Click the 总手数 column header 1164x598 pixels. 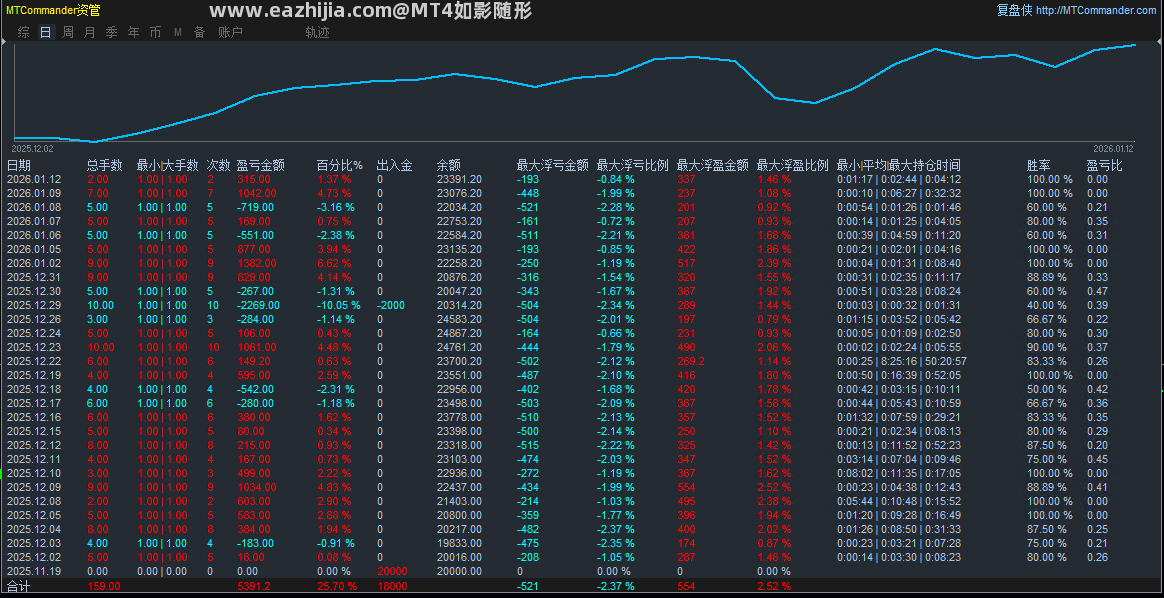[x=105, y=165]
